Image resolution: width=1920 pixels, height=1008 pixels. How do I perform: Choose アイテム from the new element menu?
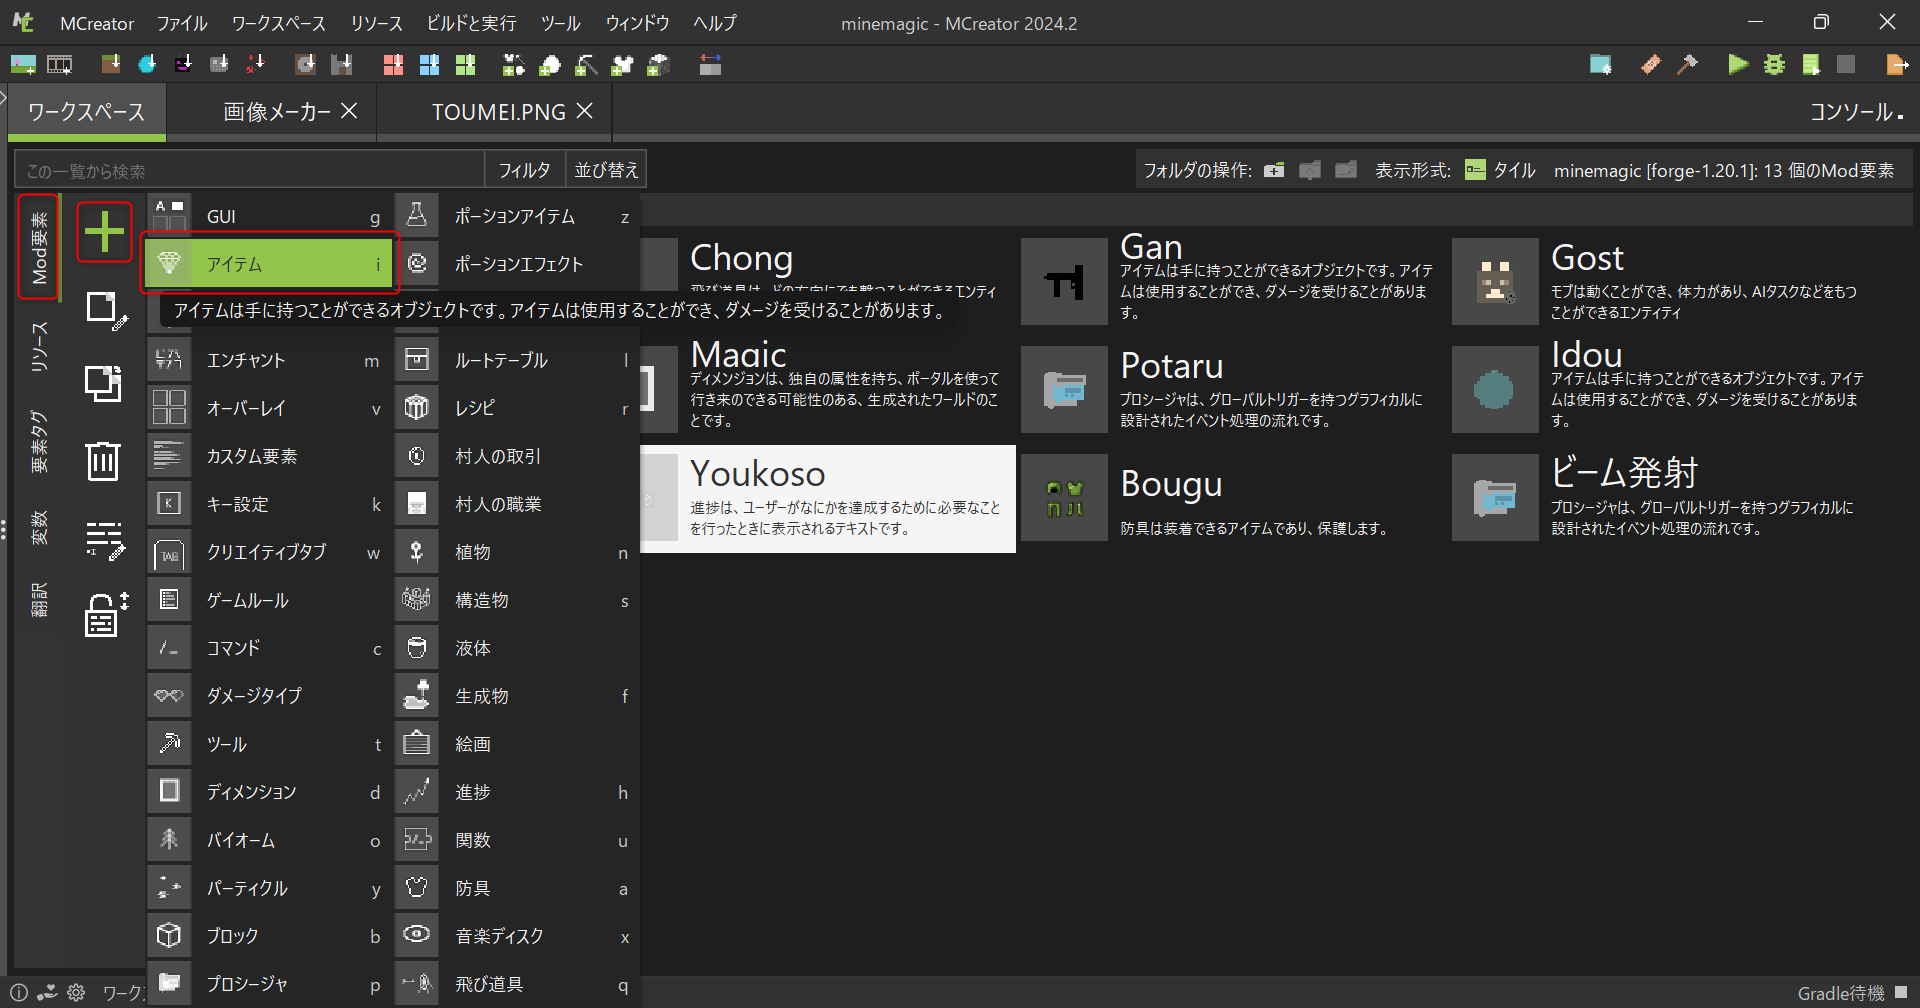[268, 264]
